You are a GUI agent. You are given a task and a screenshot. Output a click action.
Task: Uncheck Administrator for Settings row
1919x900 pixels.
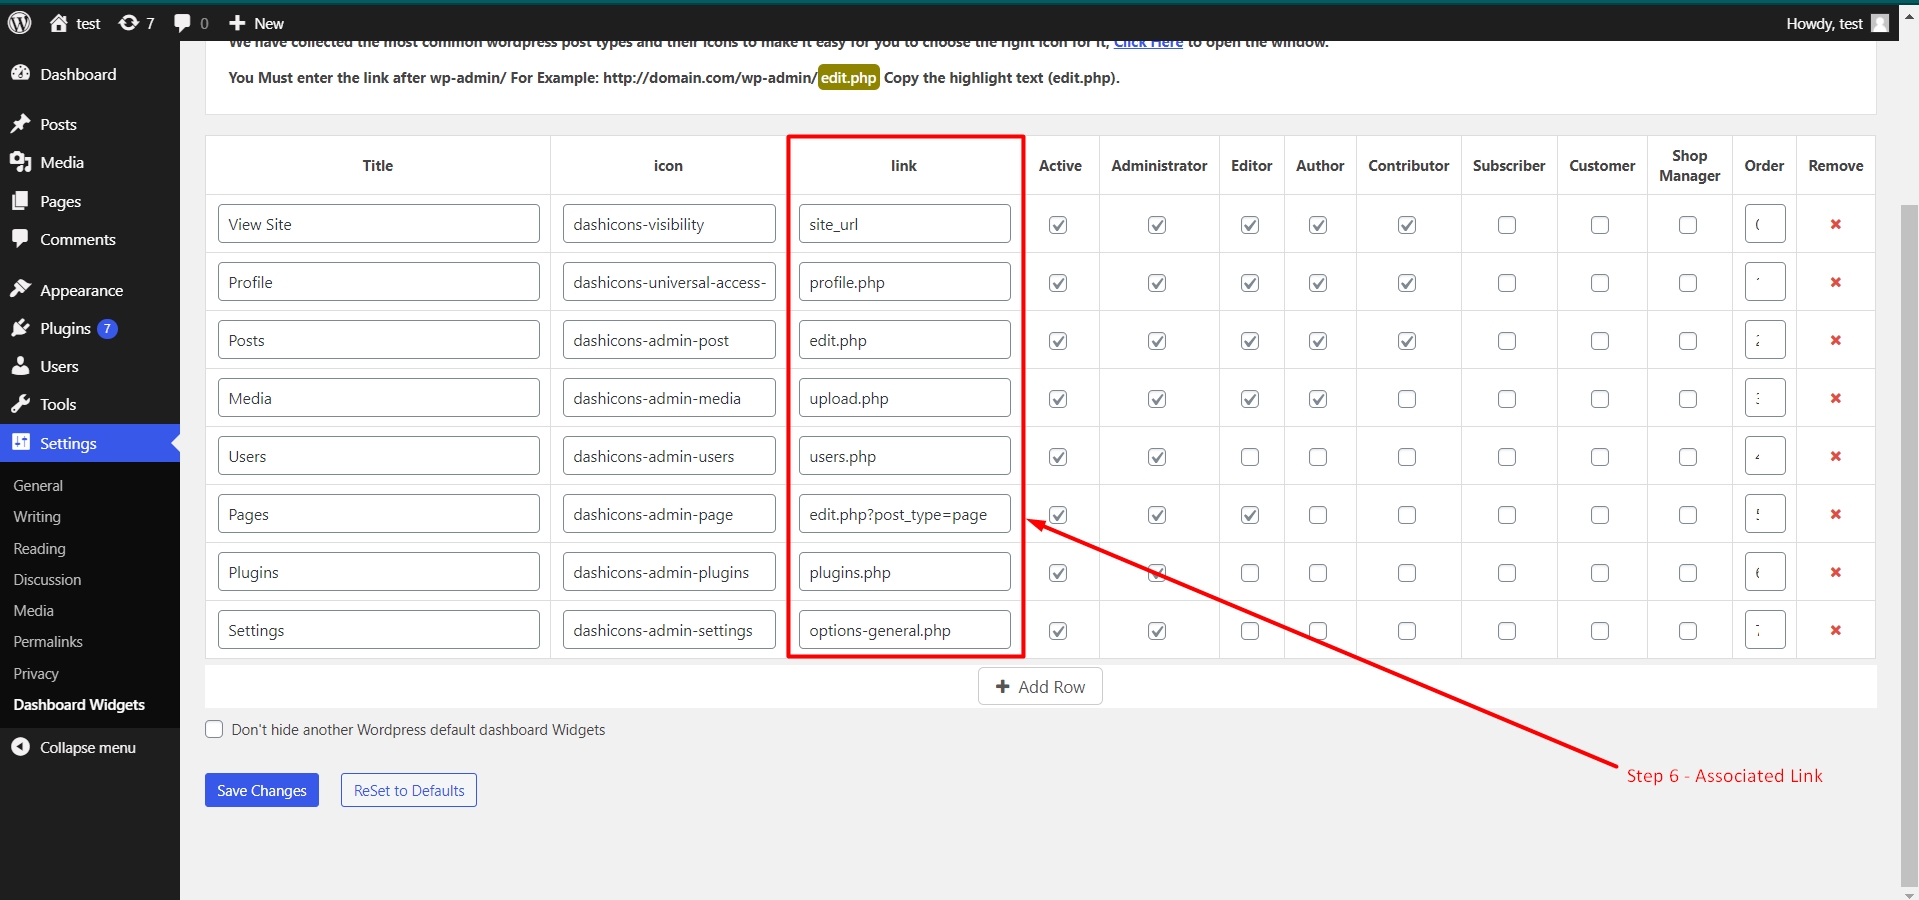[x=1157, y=631]
